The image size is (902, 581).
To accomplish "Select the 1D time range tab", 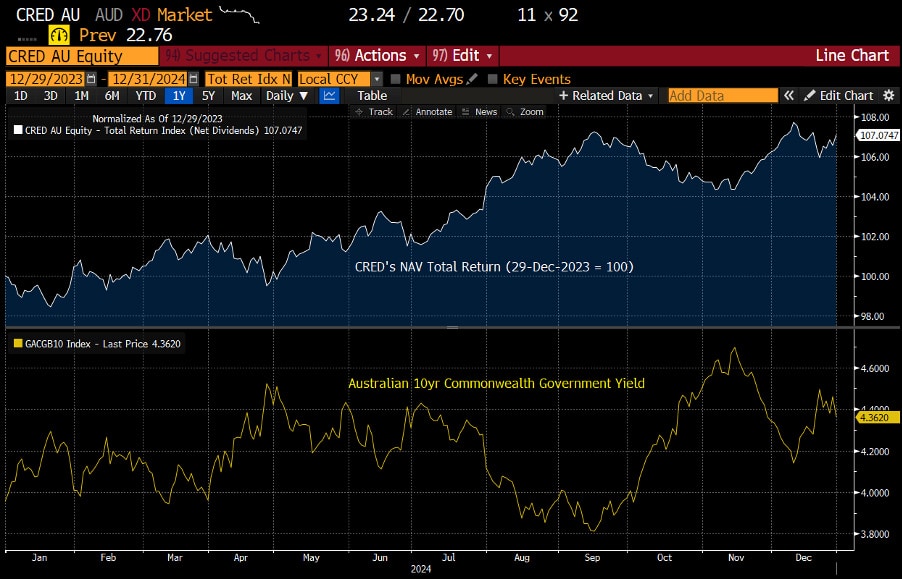I will click(21, 95).
